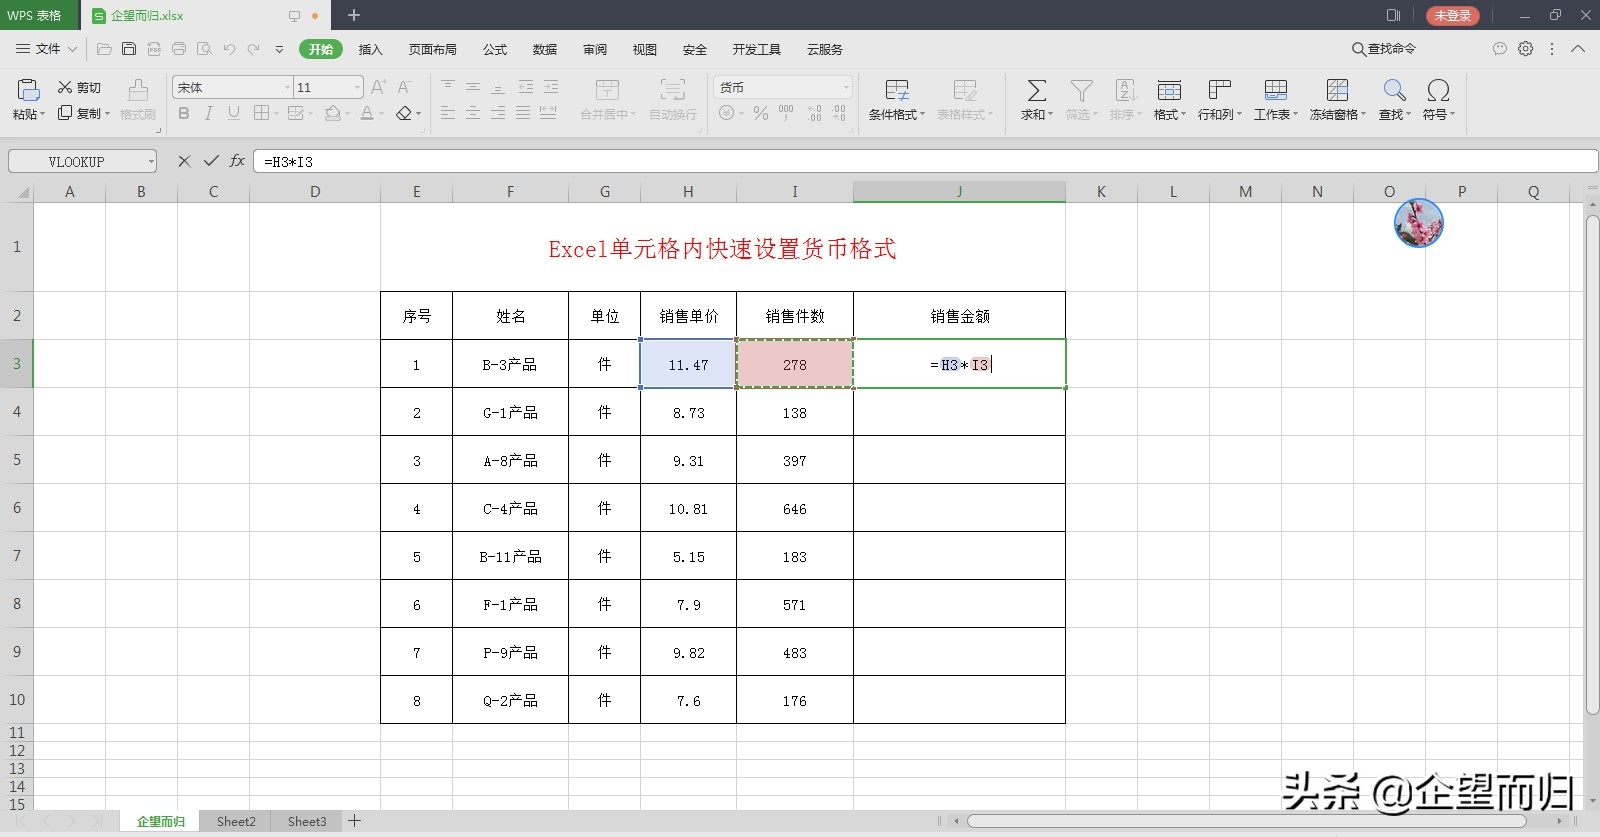Toggle percent style formatting

[761, 114]
